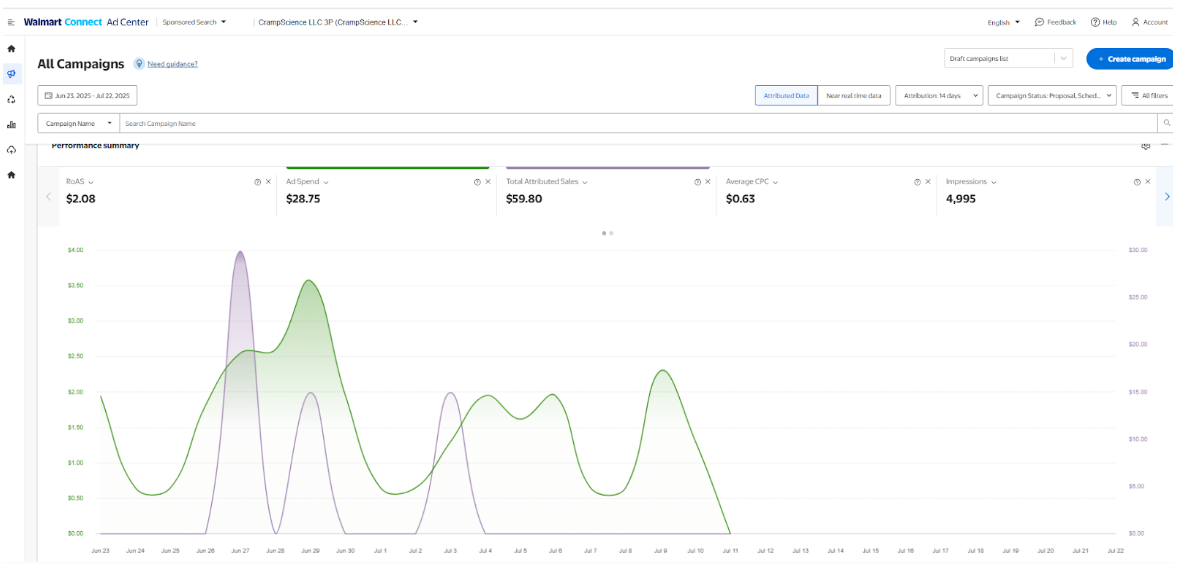Click RoAS help question icon

[258, 182]
